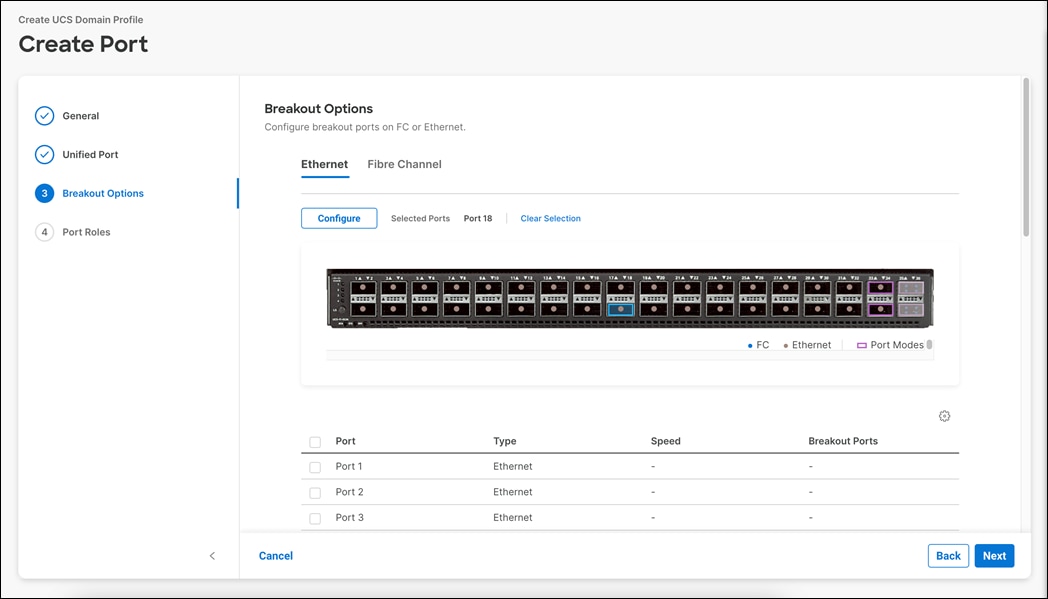Click the highlighted breakout port on the chassis image
The image size is (1048, 599).
[620, 307]
